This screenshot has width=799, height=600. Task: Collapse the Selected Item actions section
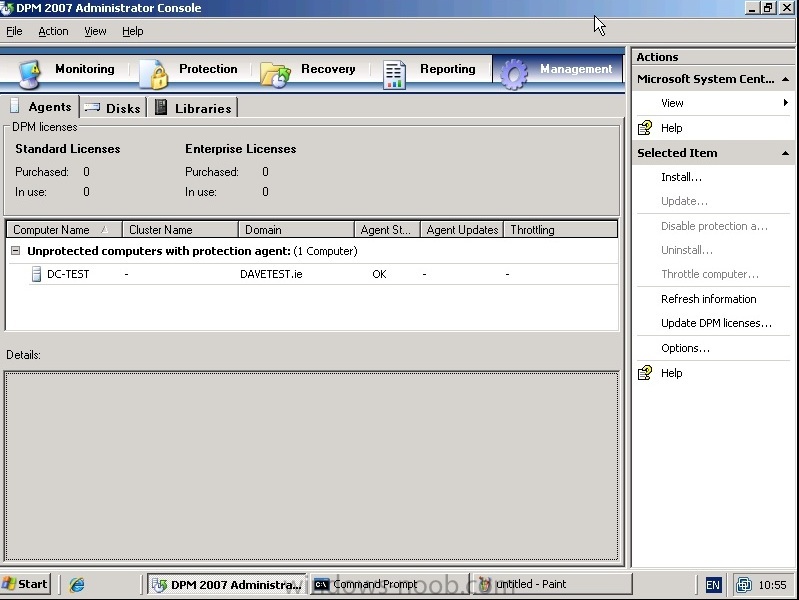(x=785, y=153)
